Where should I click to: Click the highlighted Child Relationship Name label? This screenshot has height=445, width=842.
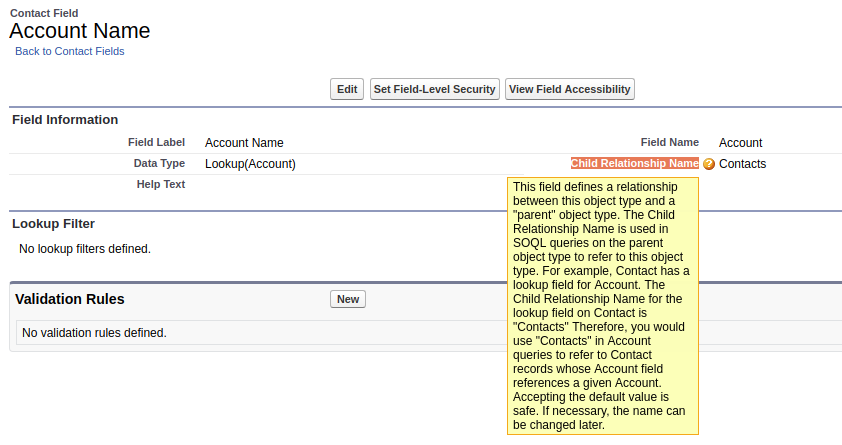[634, 163]
